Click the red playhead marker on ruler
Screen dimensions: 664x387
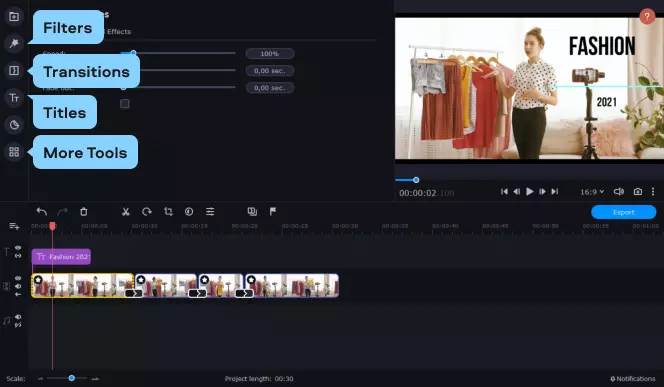[x=53, y=226]
